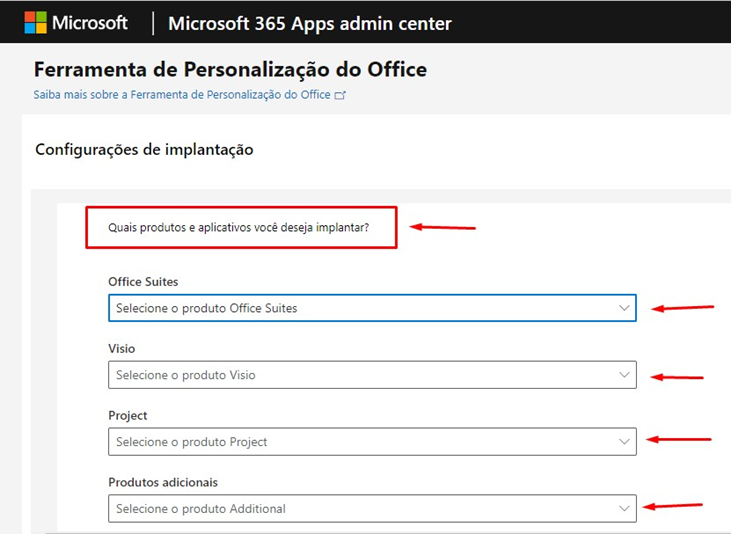Open the Selecione o produto Office Suites dropdown
Image resolution: width=731 pixels, height=534 pixels.
point(372,308)
